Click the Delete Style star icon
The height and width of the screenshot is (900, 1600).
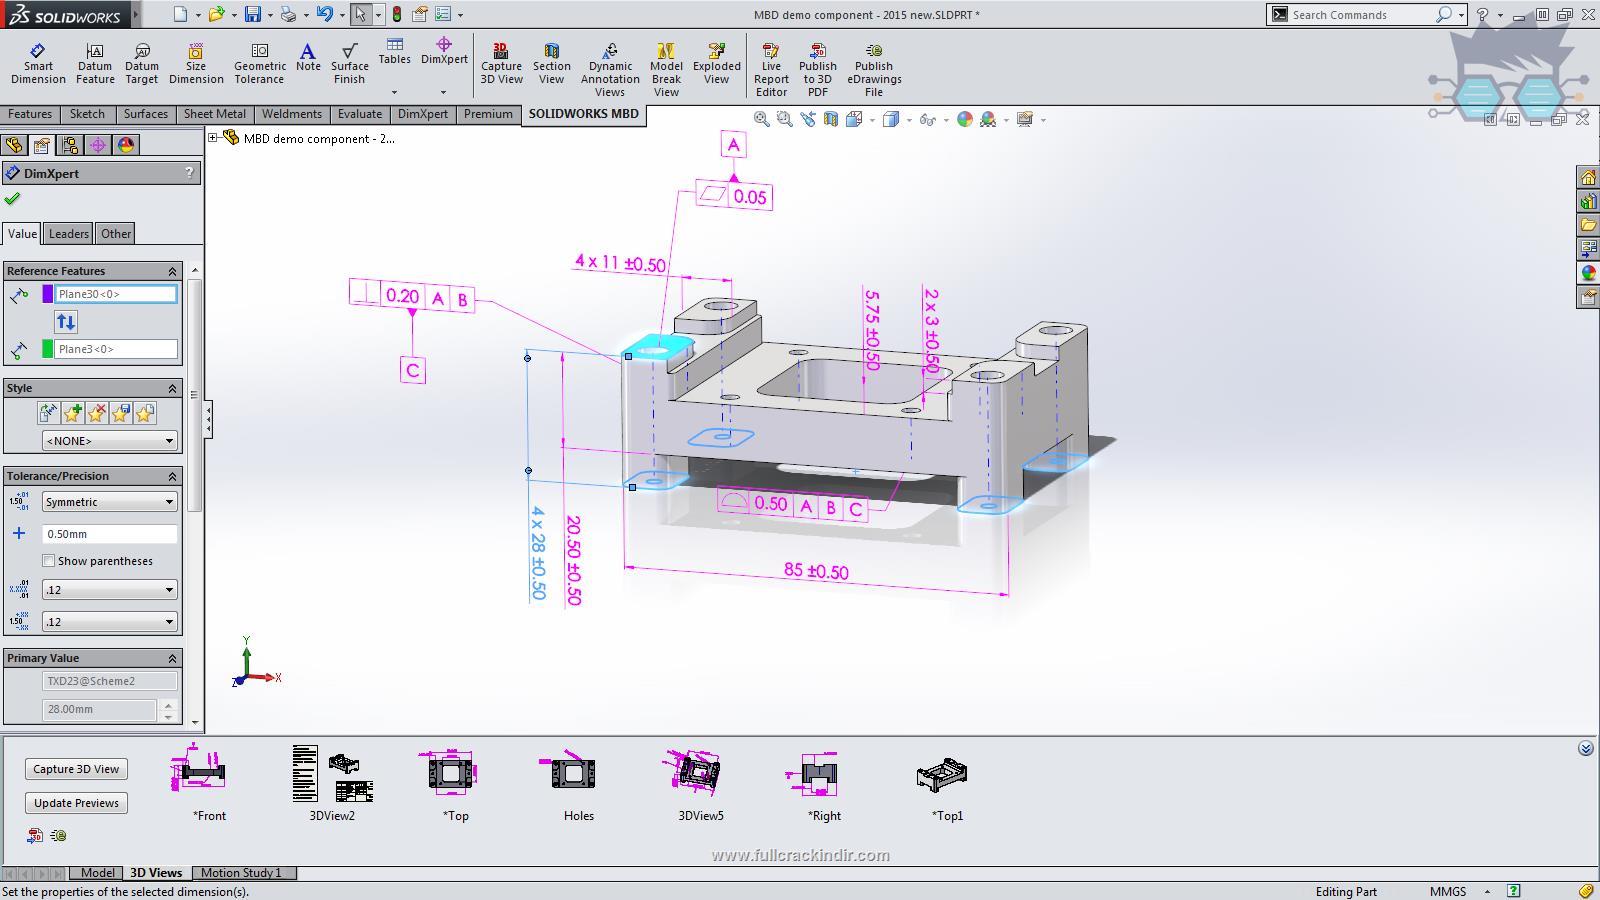click(x=96, y=413)
